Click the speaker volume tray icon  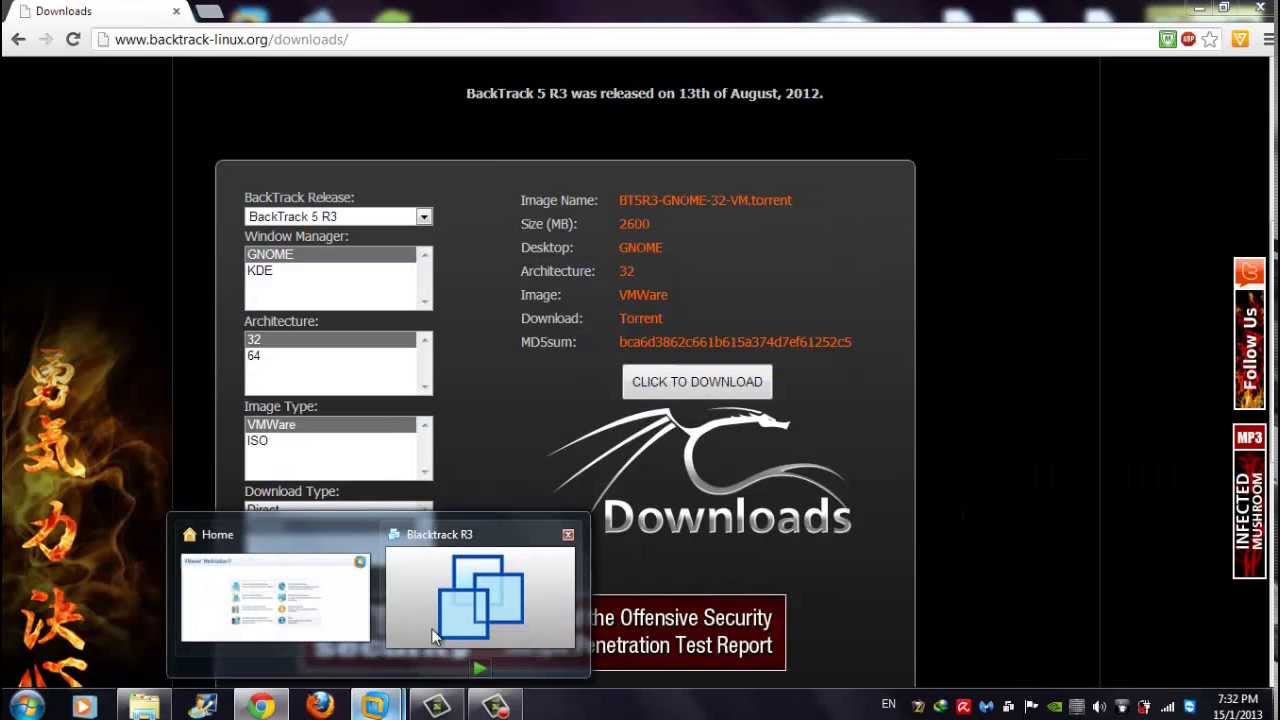pyautogui.click(x=1099, y=707)
